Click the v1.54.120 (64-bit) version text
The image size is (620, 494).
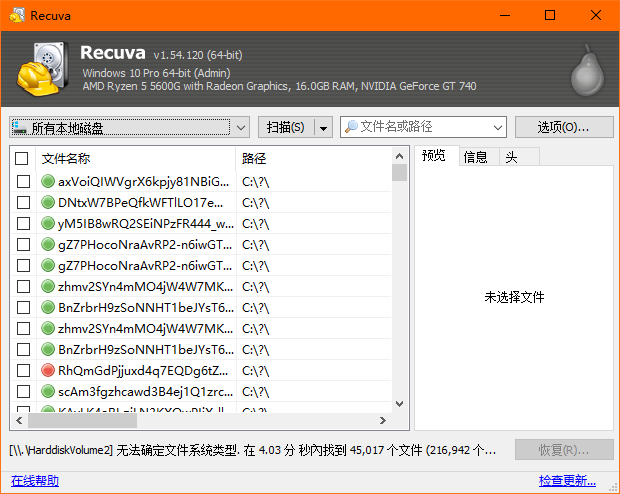click(198, 55)
